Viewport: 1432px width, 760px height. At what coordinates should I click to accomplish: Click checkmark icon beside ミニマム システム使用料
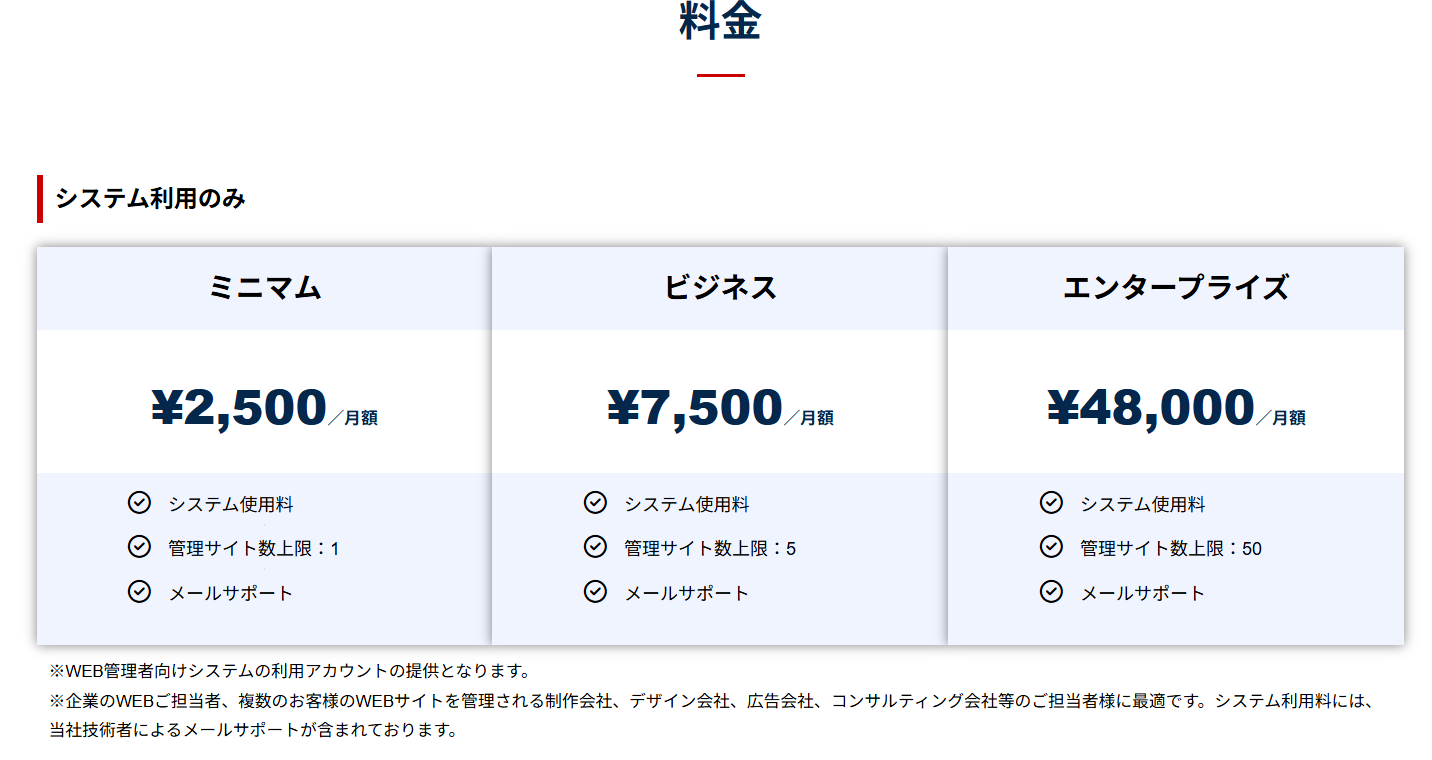click(x=139, y=502)
